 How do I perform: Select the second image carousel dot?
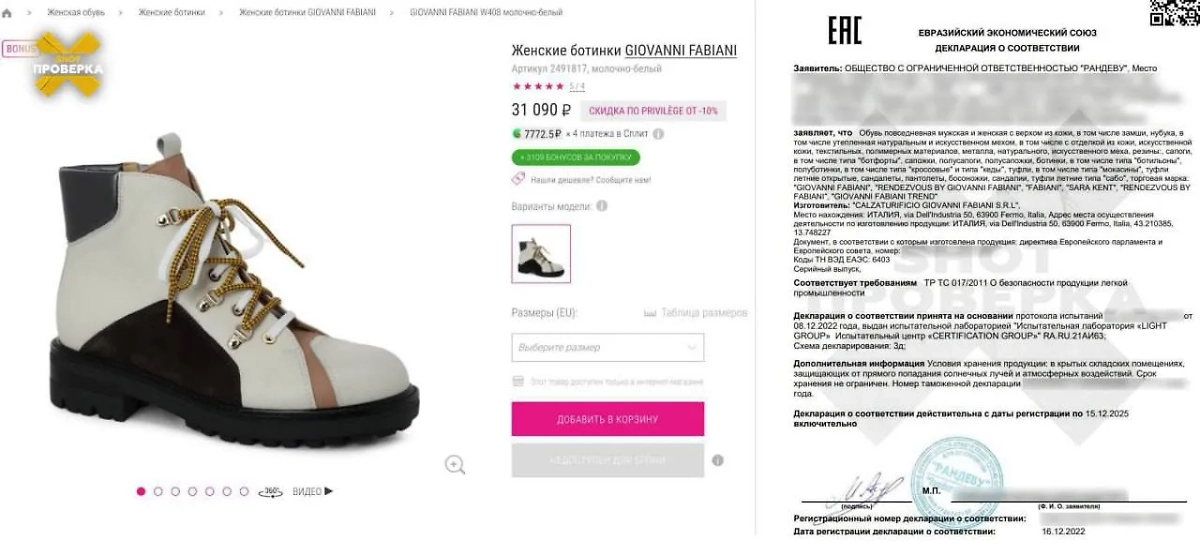158,491
